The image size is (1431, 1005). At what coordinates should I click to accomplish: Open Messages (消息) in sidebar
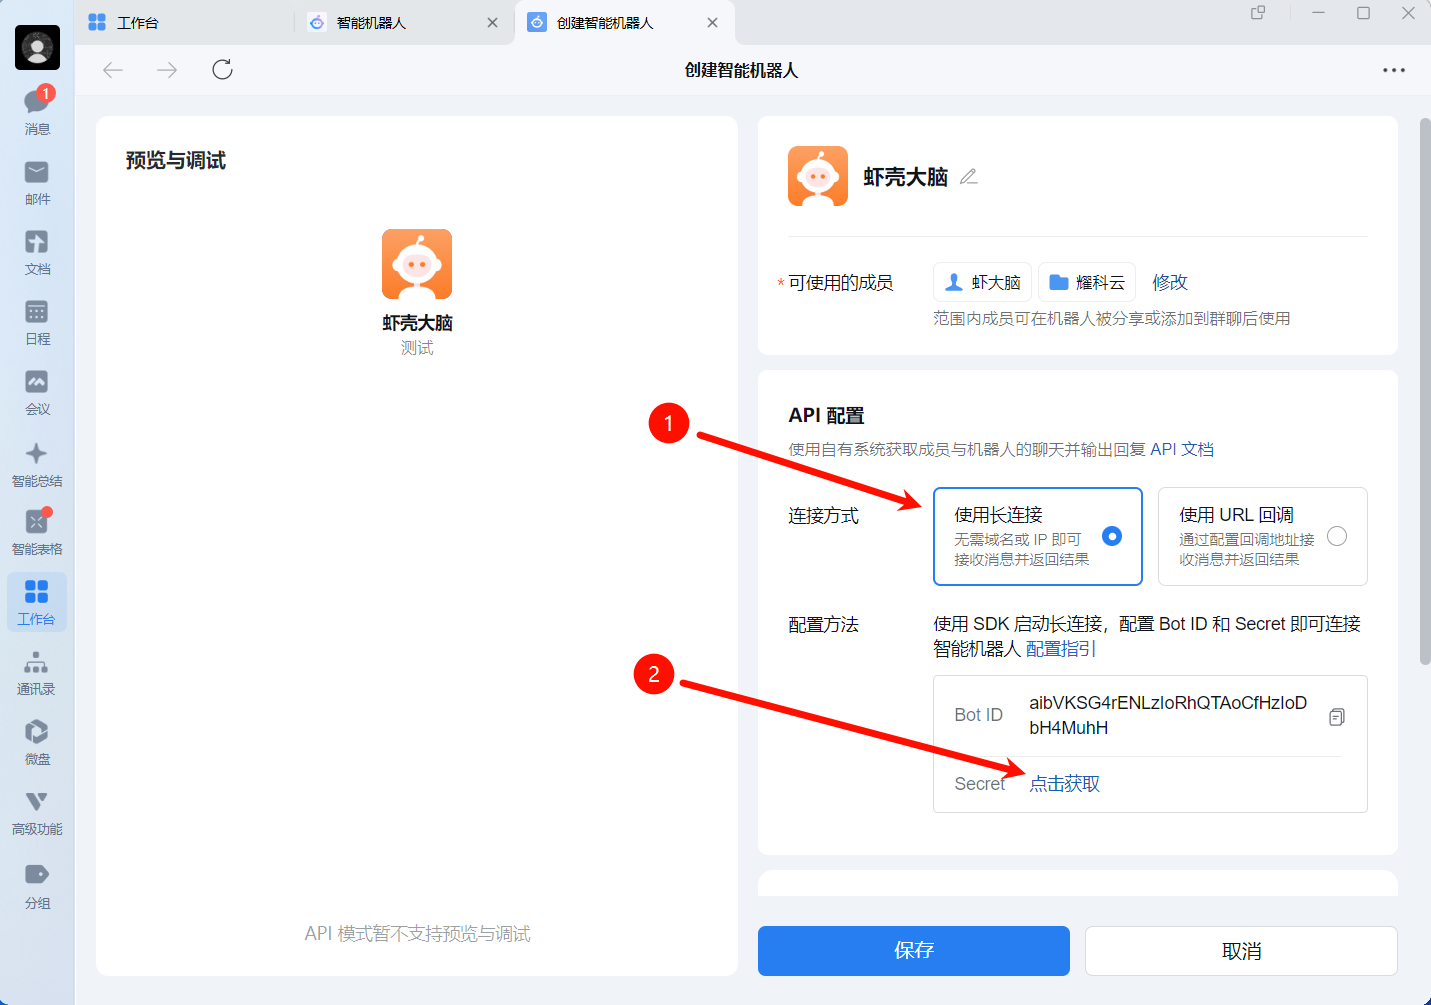pos(37,111)
